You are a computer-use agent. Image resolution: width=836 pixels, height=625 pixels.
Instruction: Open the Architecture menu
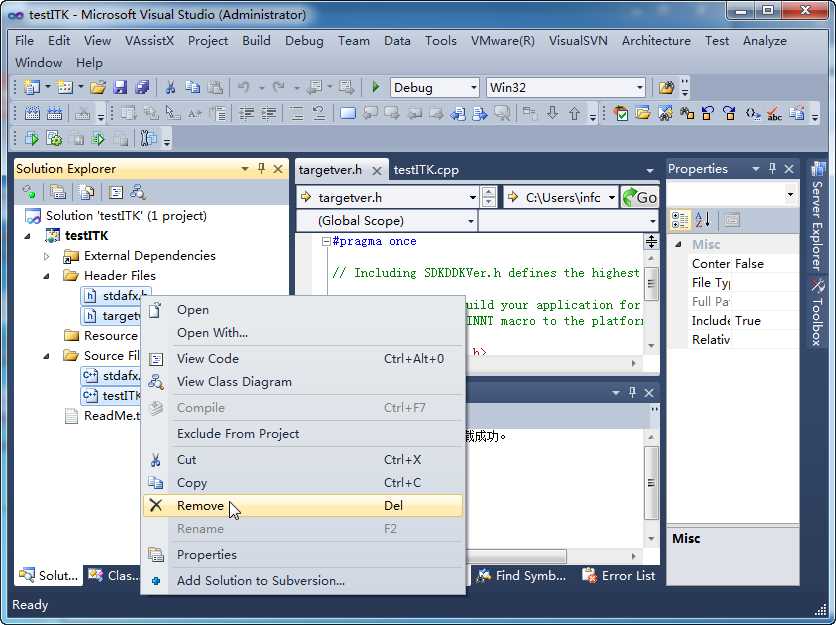click(x=656, y=41)
